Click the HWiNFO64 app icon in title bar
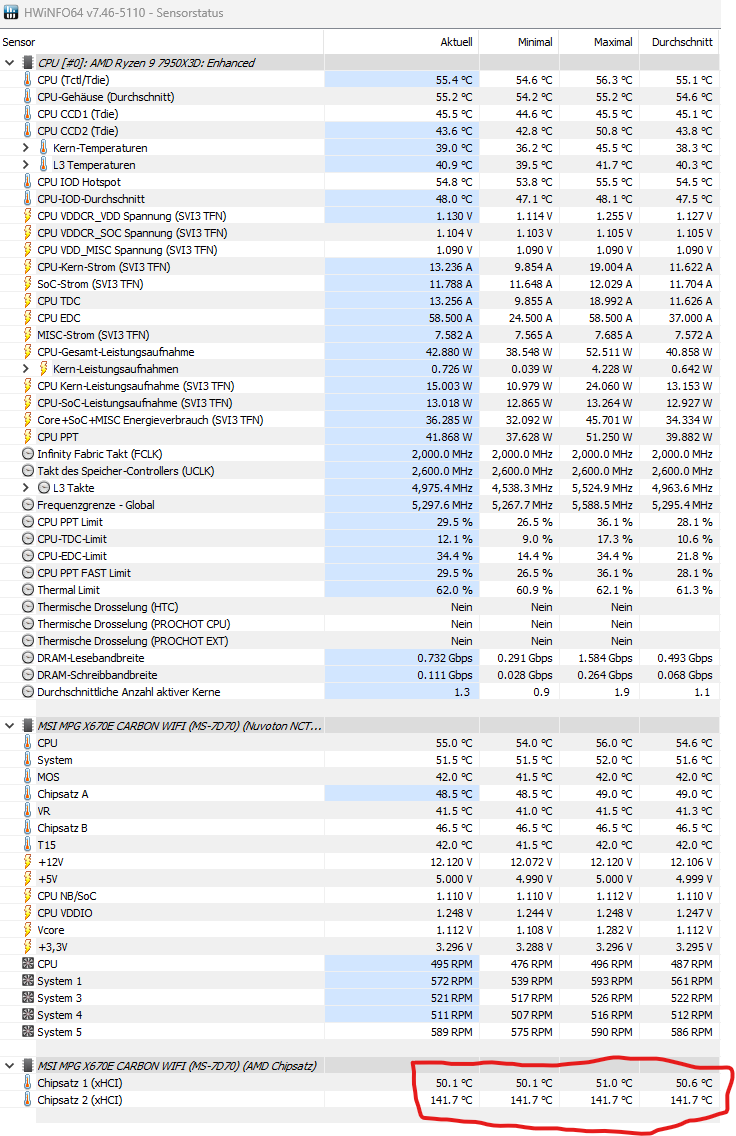This screenshot has height=1136, width=736. pos(11,13)
